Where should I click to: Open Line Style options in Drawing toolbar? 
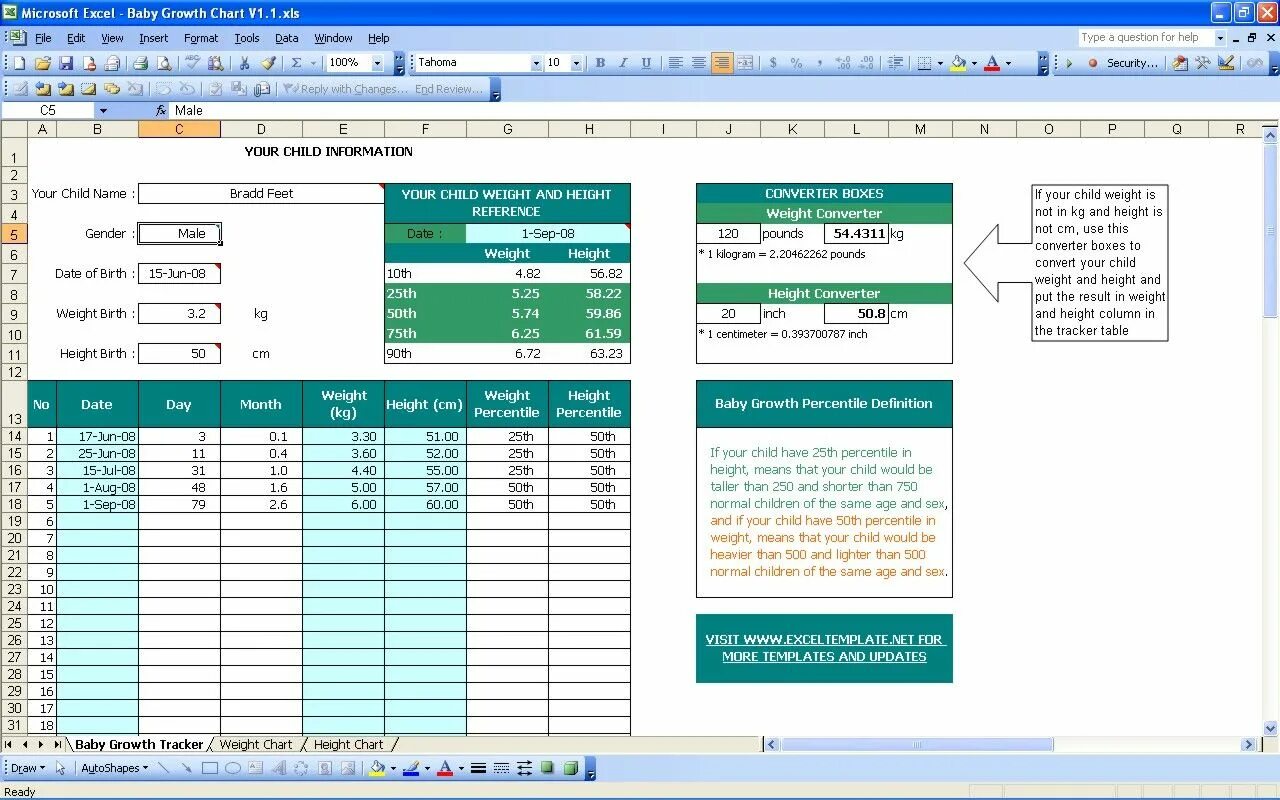pos(478,768)
